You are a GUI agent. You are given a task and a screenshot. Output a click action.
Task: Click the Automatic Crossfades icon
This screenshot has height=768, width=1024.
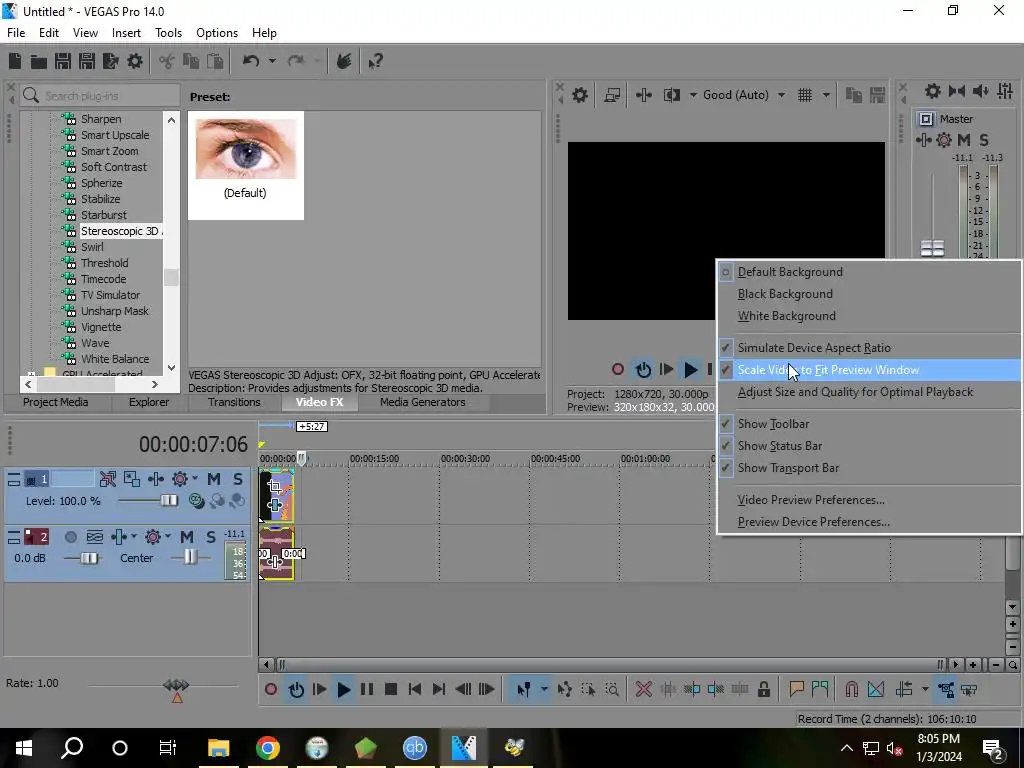[876, 690]
